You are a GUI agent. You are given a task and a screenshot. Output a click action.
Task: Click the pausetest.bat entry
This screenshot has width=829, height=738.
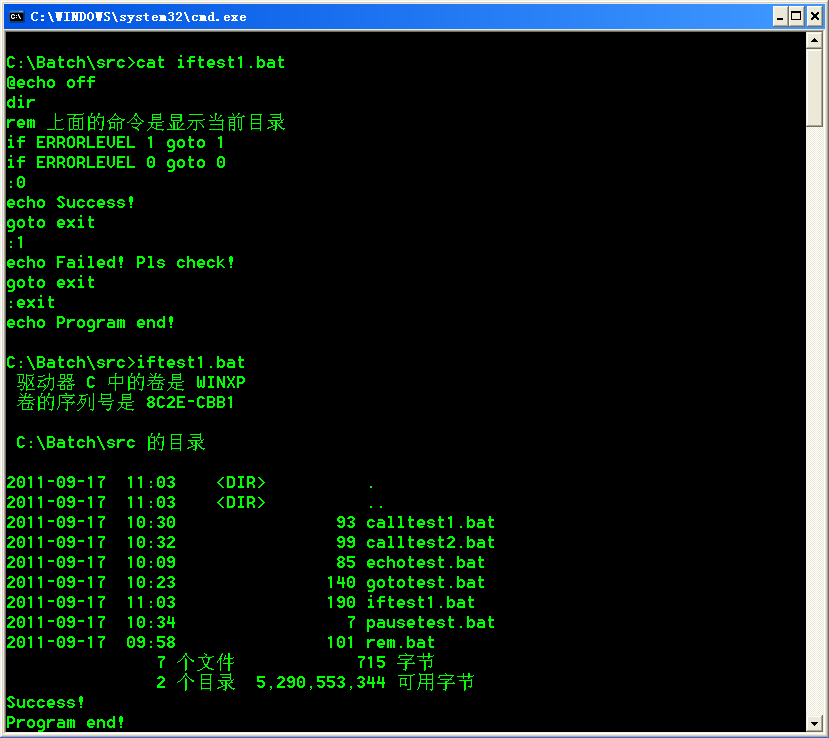pyautogui.click(x=430, y=622)
